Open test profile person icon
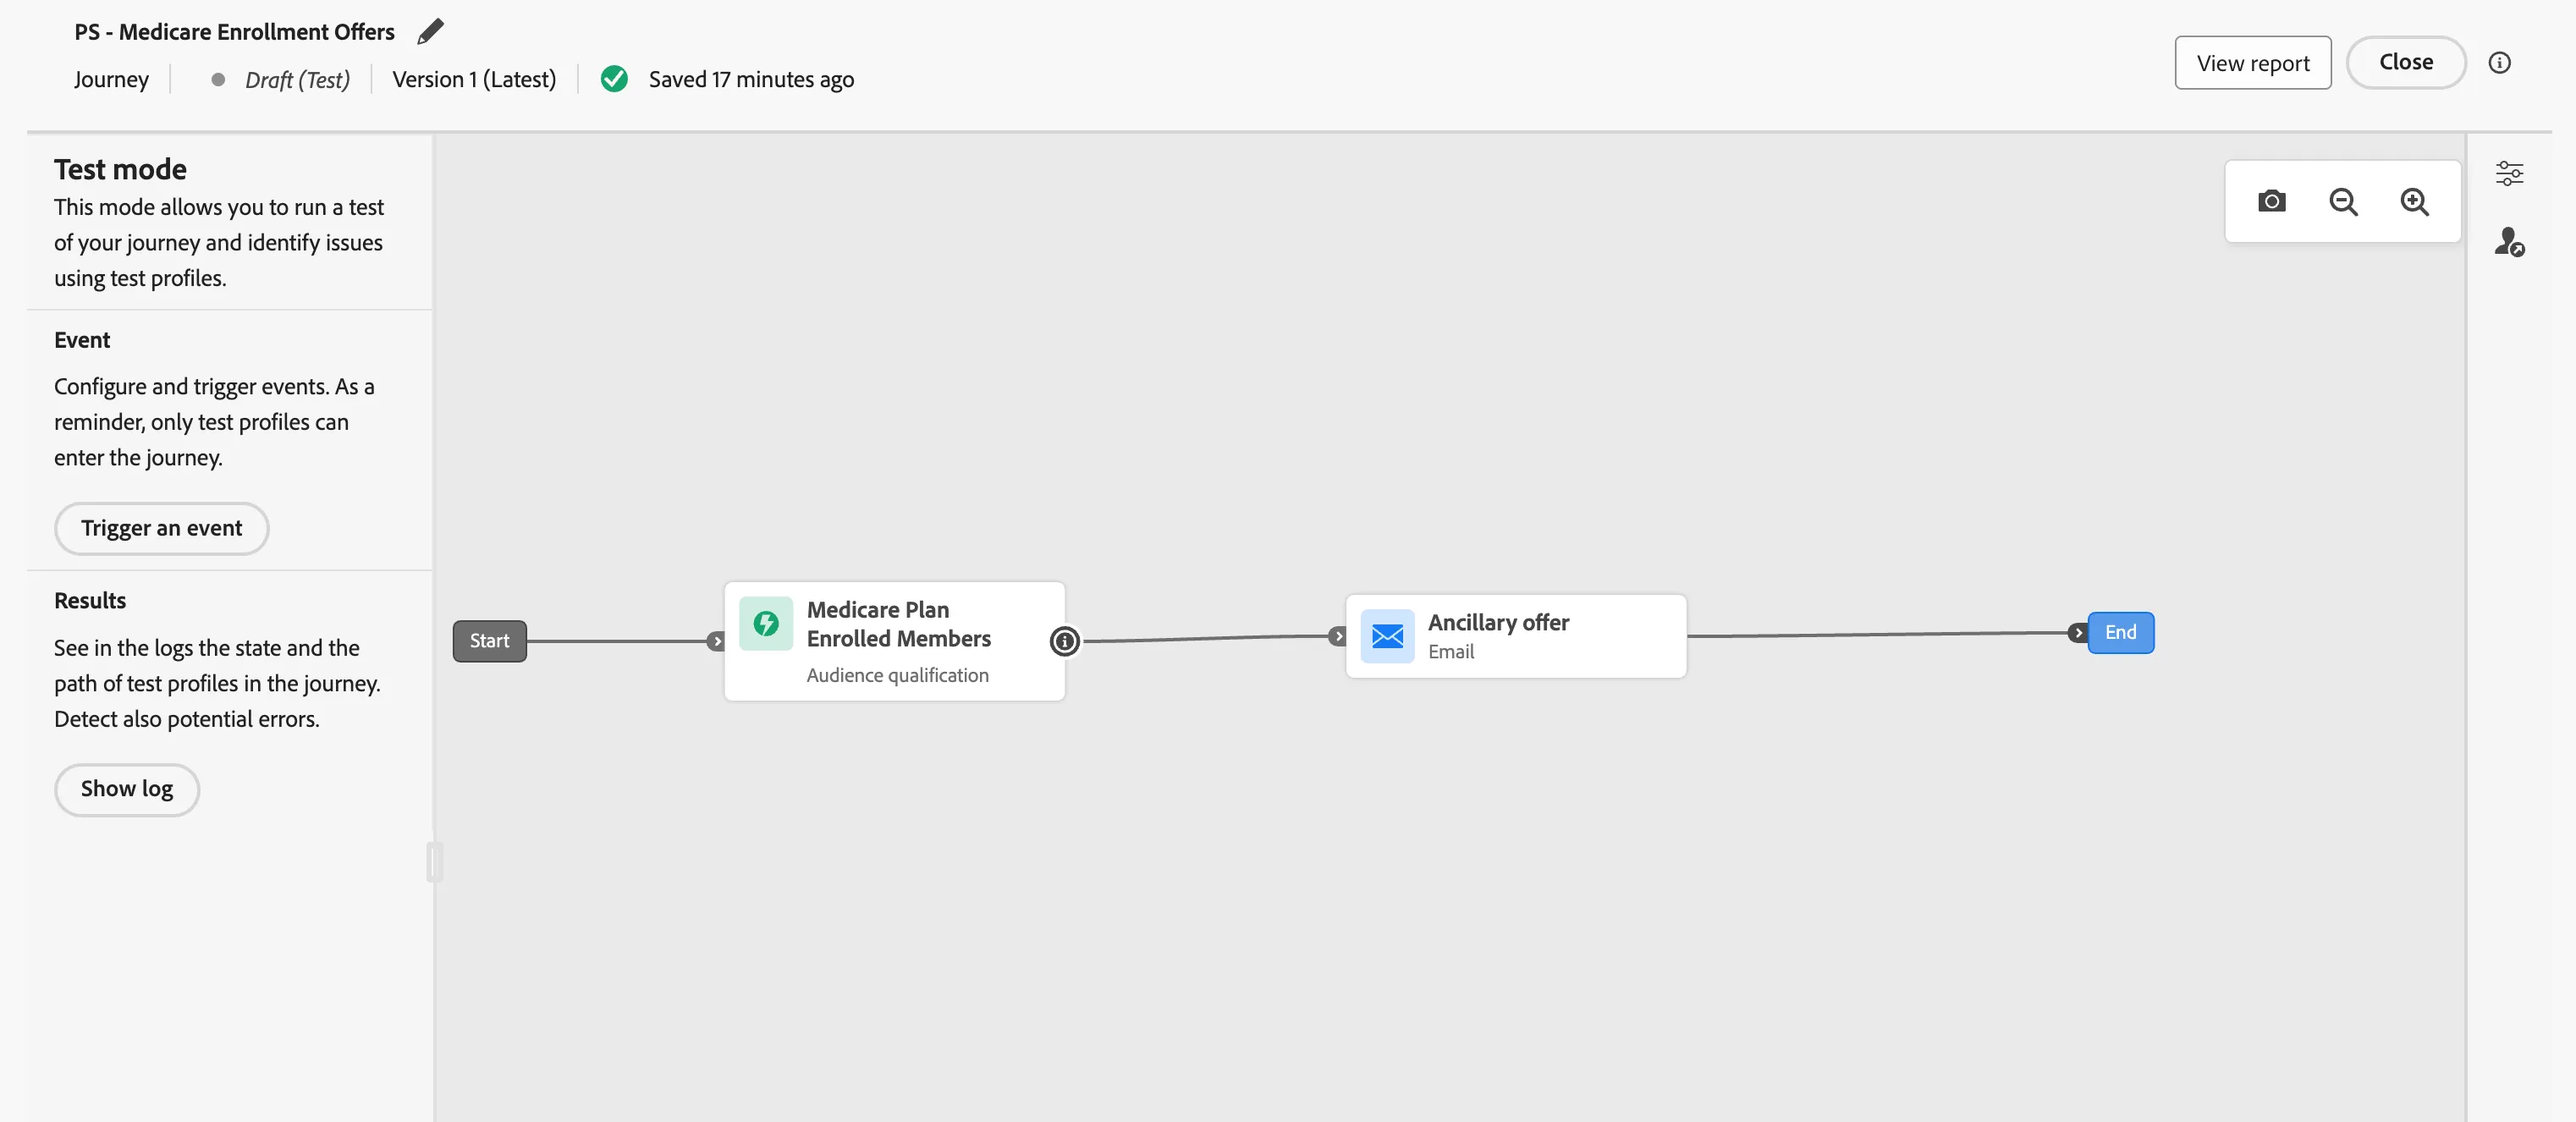 [2509, 242]
